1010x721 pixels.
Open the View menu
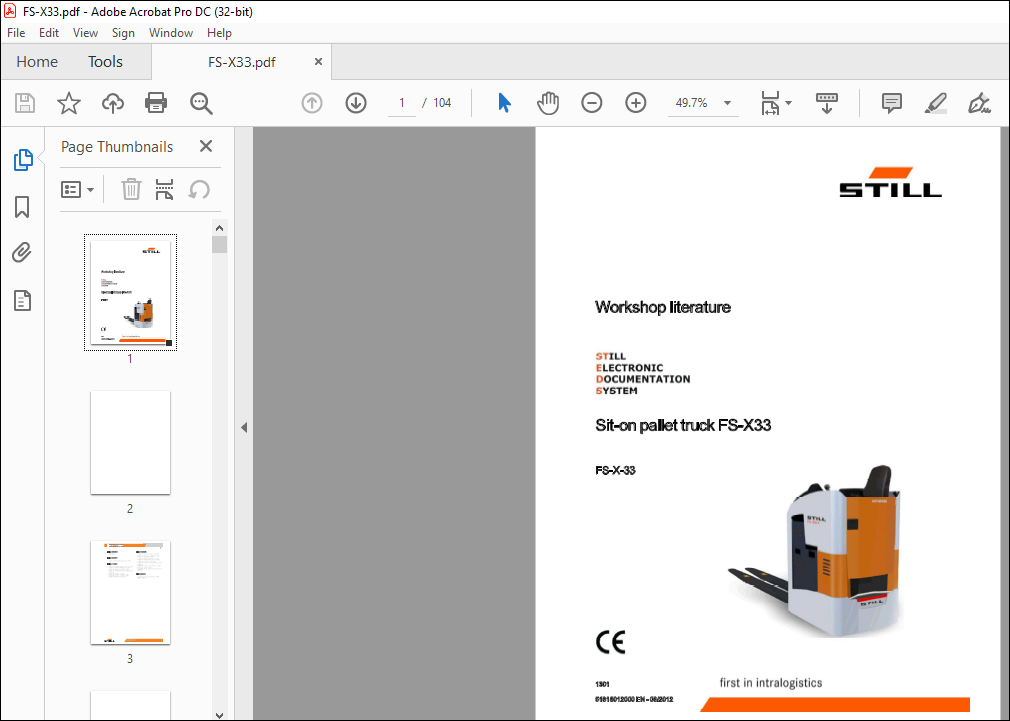pos(85,33)
